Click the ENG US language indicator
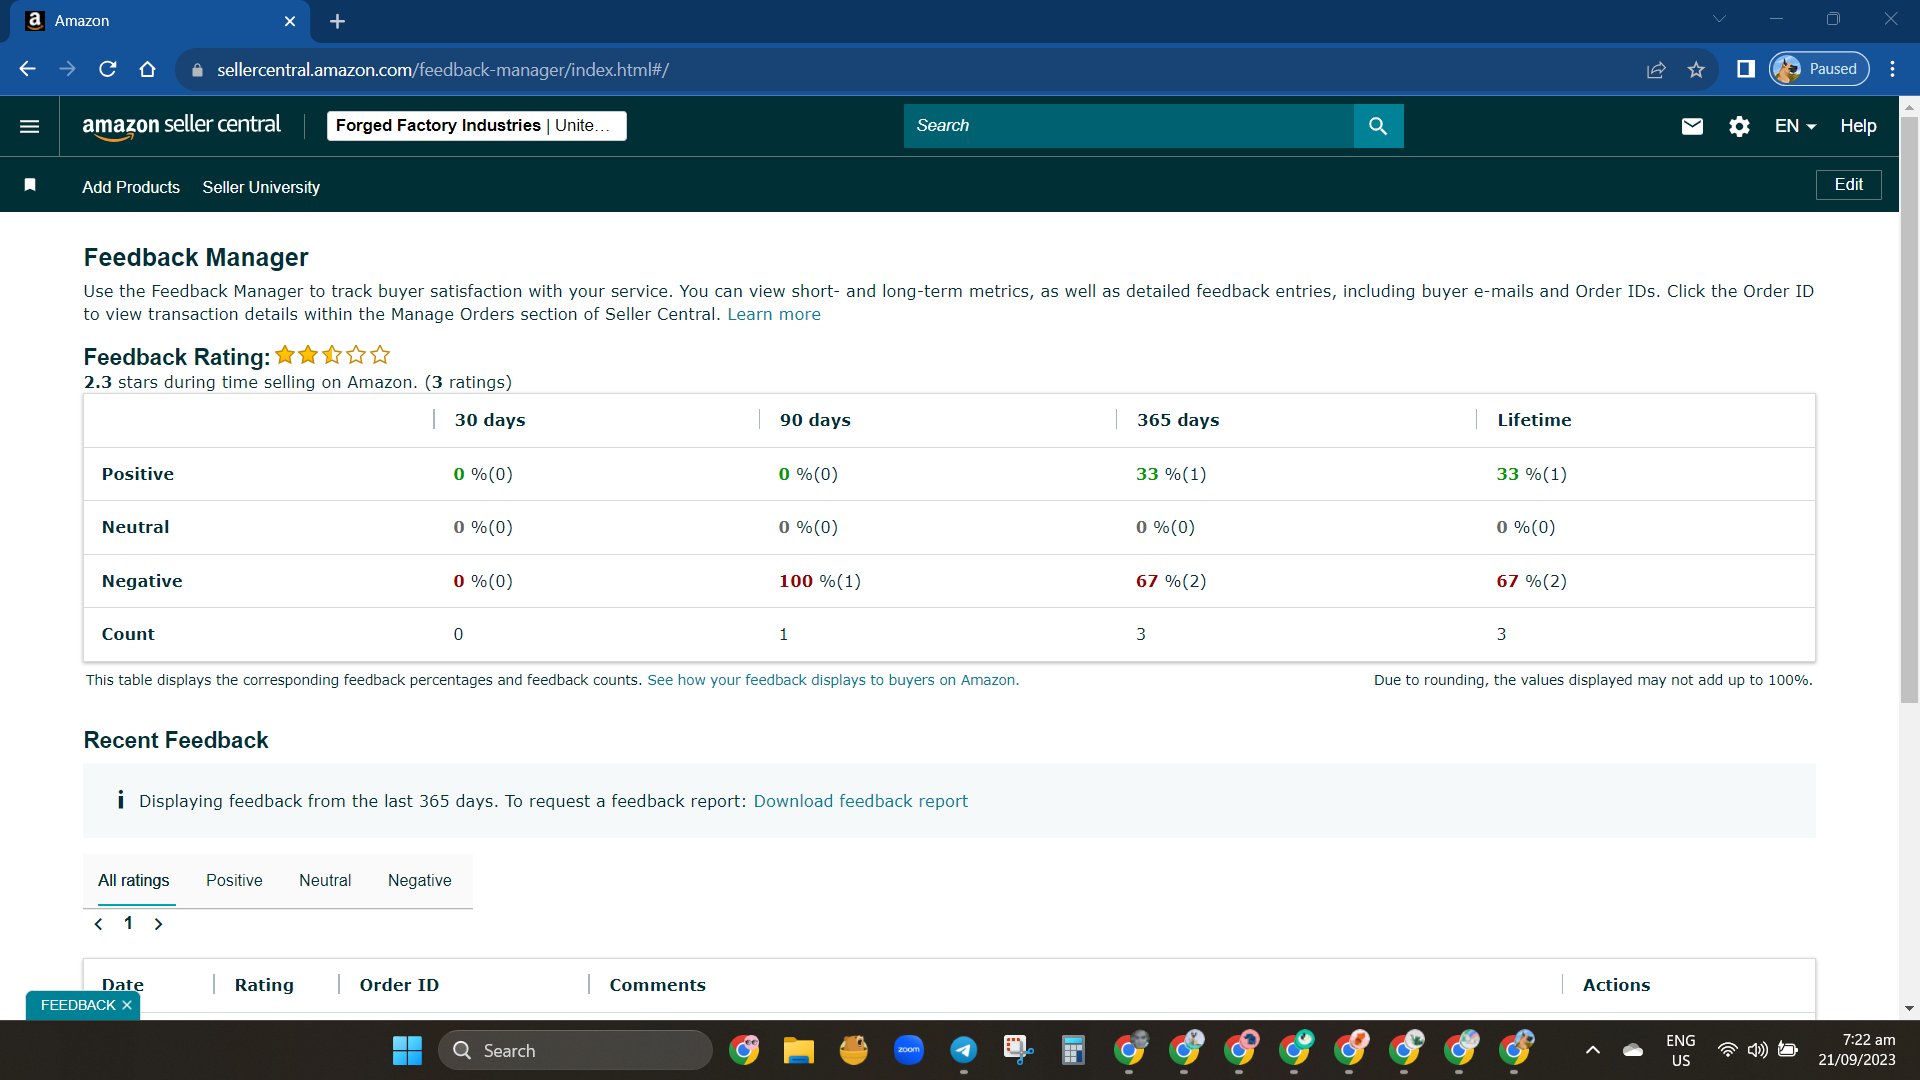 click(1681, 1050)
